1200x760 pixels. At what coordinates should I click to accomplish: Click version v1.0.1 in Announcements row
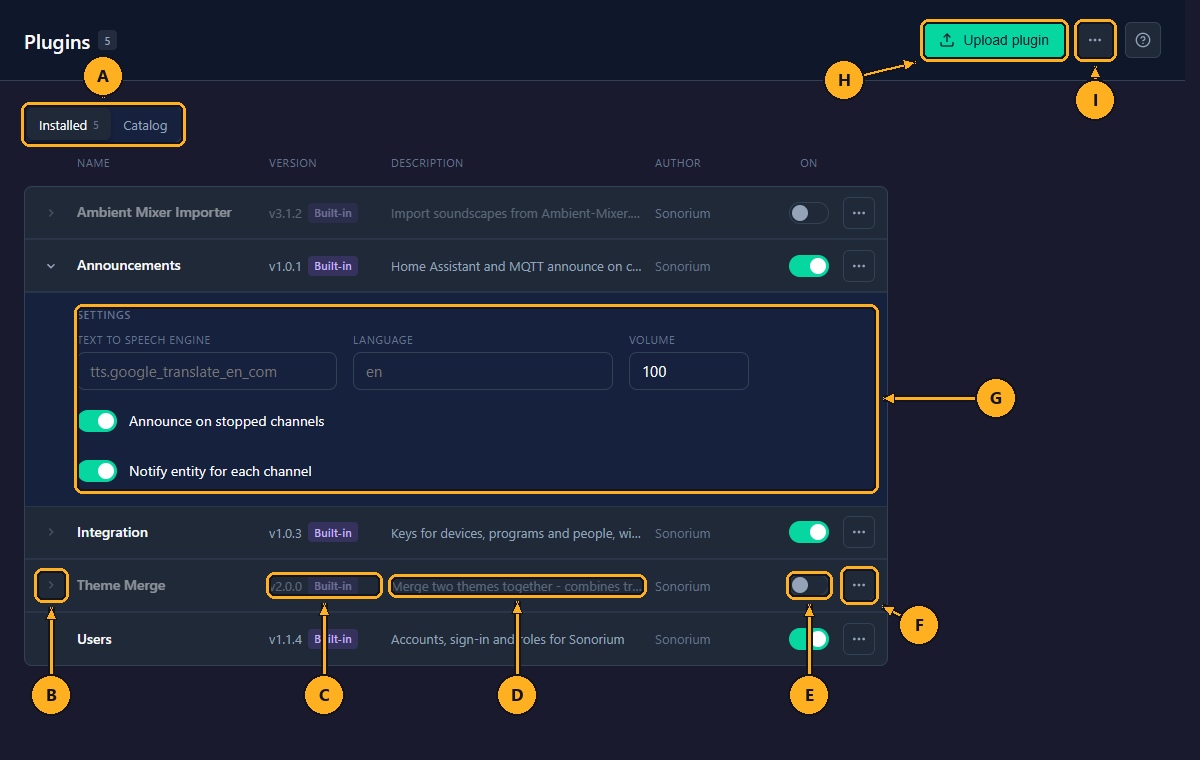tap(285, 267)
